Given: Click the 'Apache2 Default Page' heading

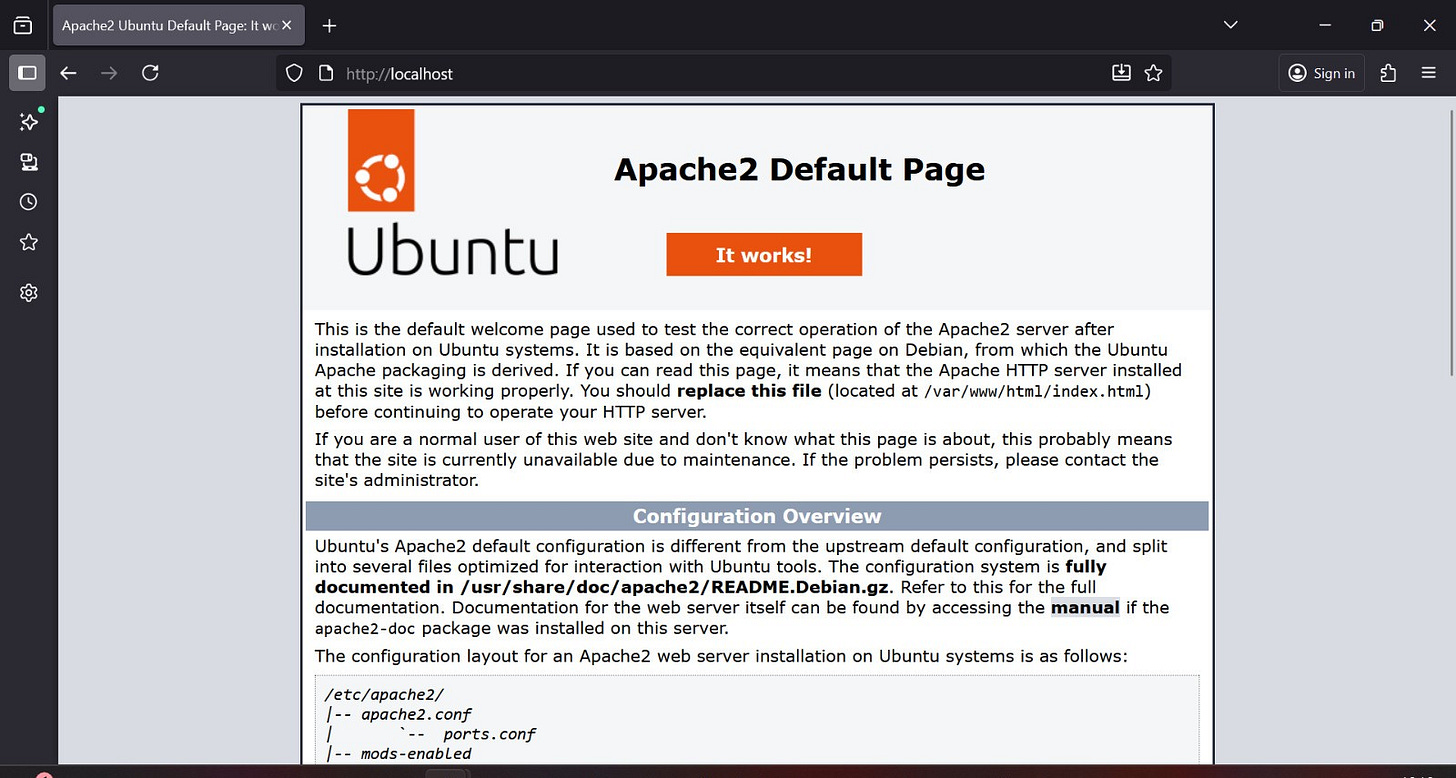Looking at the screenshot, I should click(x=799, y=169).
